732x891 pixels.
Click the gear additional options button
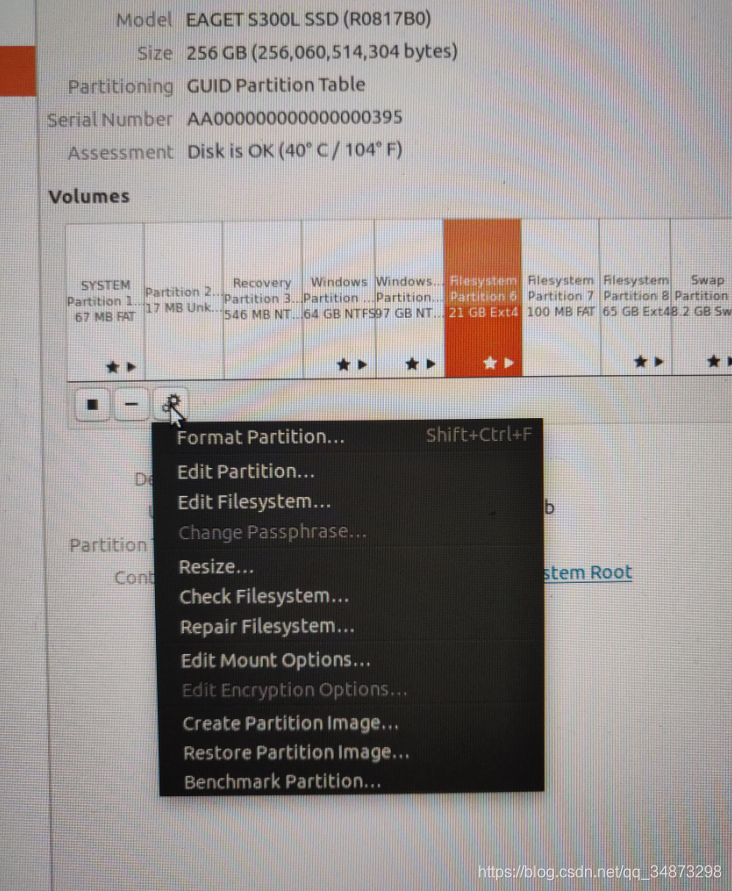(171, 405)
